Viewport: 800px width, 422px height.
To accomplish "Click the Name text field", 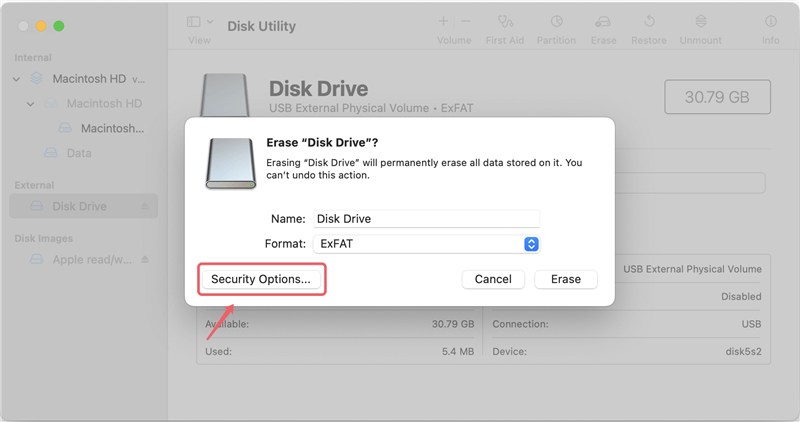I will [427, 218].
